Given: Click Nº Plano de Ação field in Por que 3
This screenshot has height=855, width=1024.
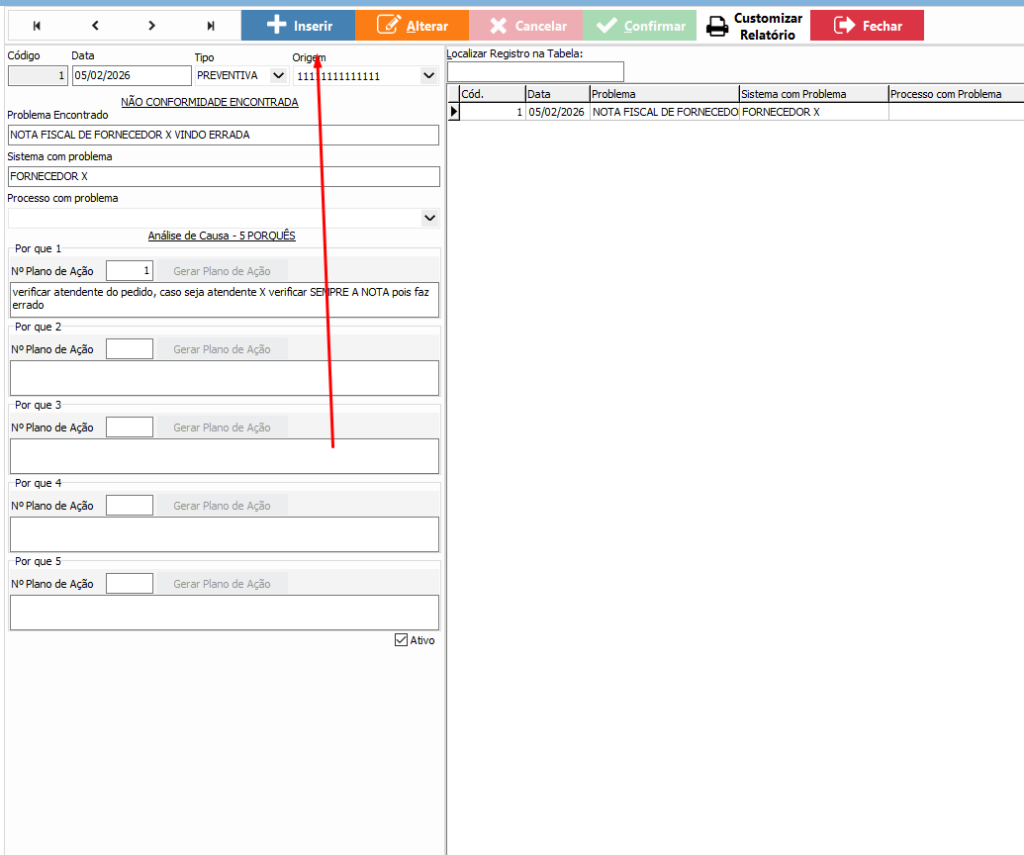Looking at the screenshot, I should click(129, 427).
